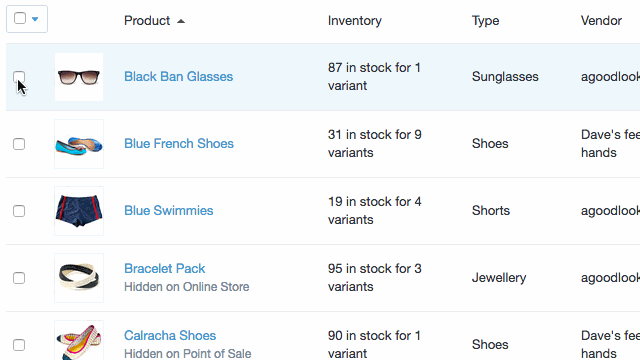Check the Blue Swimmies row checkbox
640x360 pixels.
[19, 211]
